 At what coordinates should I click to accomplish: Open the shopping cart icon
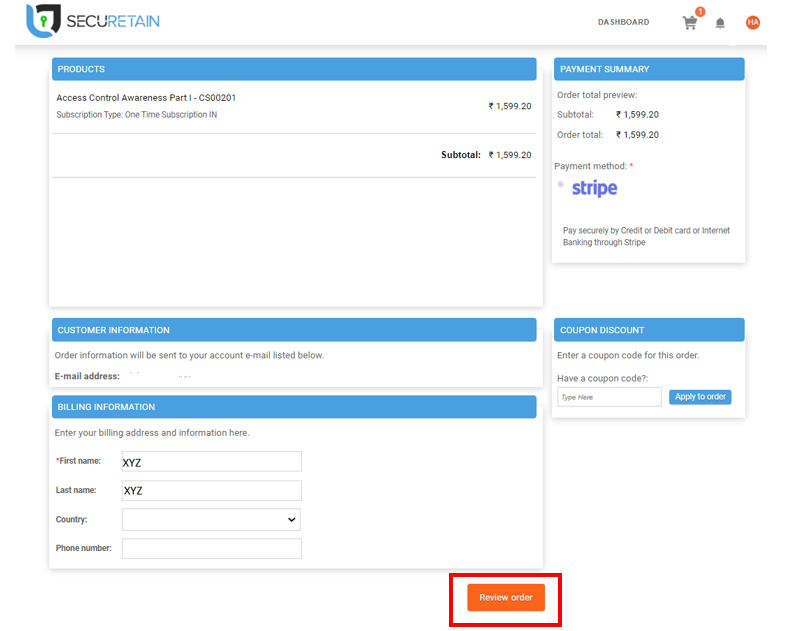(689, 22)
